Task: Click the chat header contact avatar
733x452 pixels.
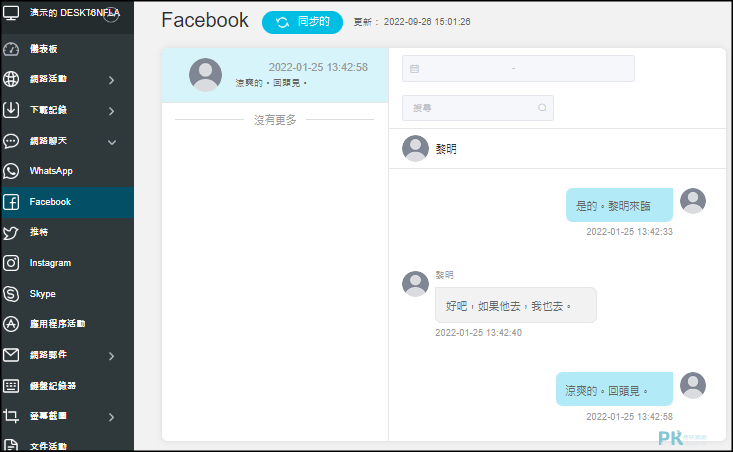Action: (415, 149)
